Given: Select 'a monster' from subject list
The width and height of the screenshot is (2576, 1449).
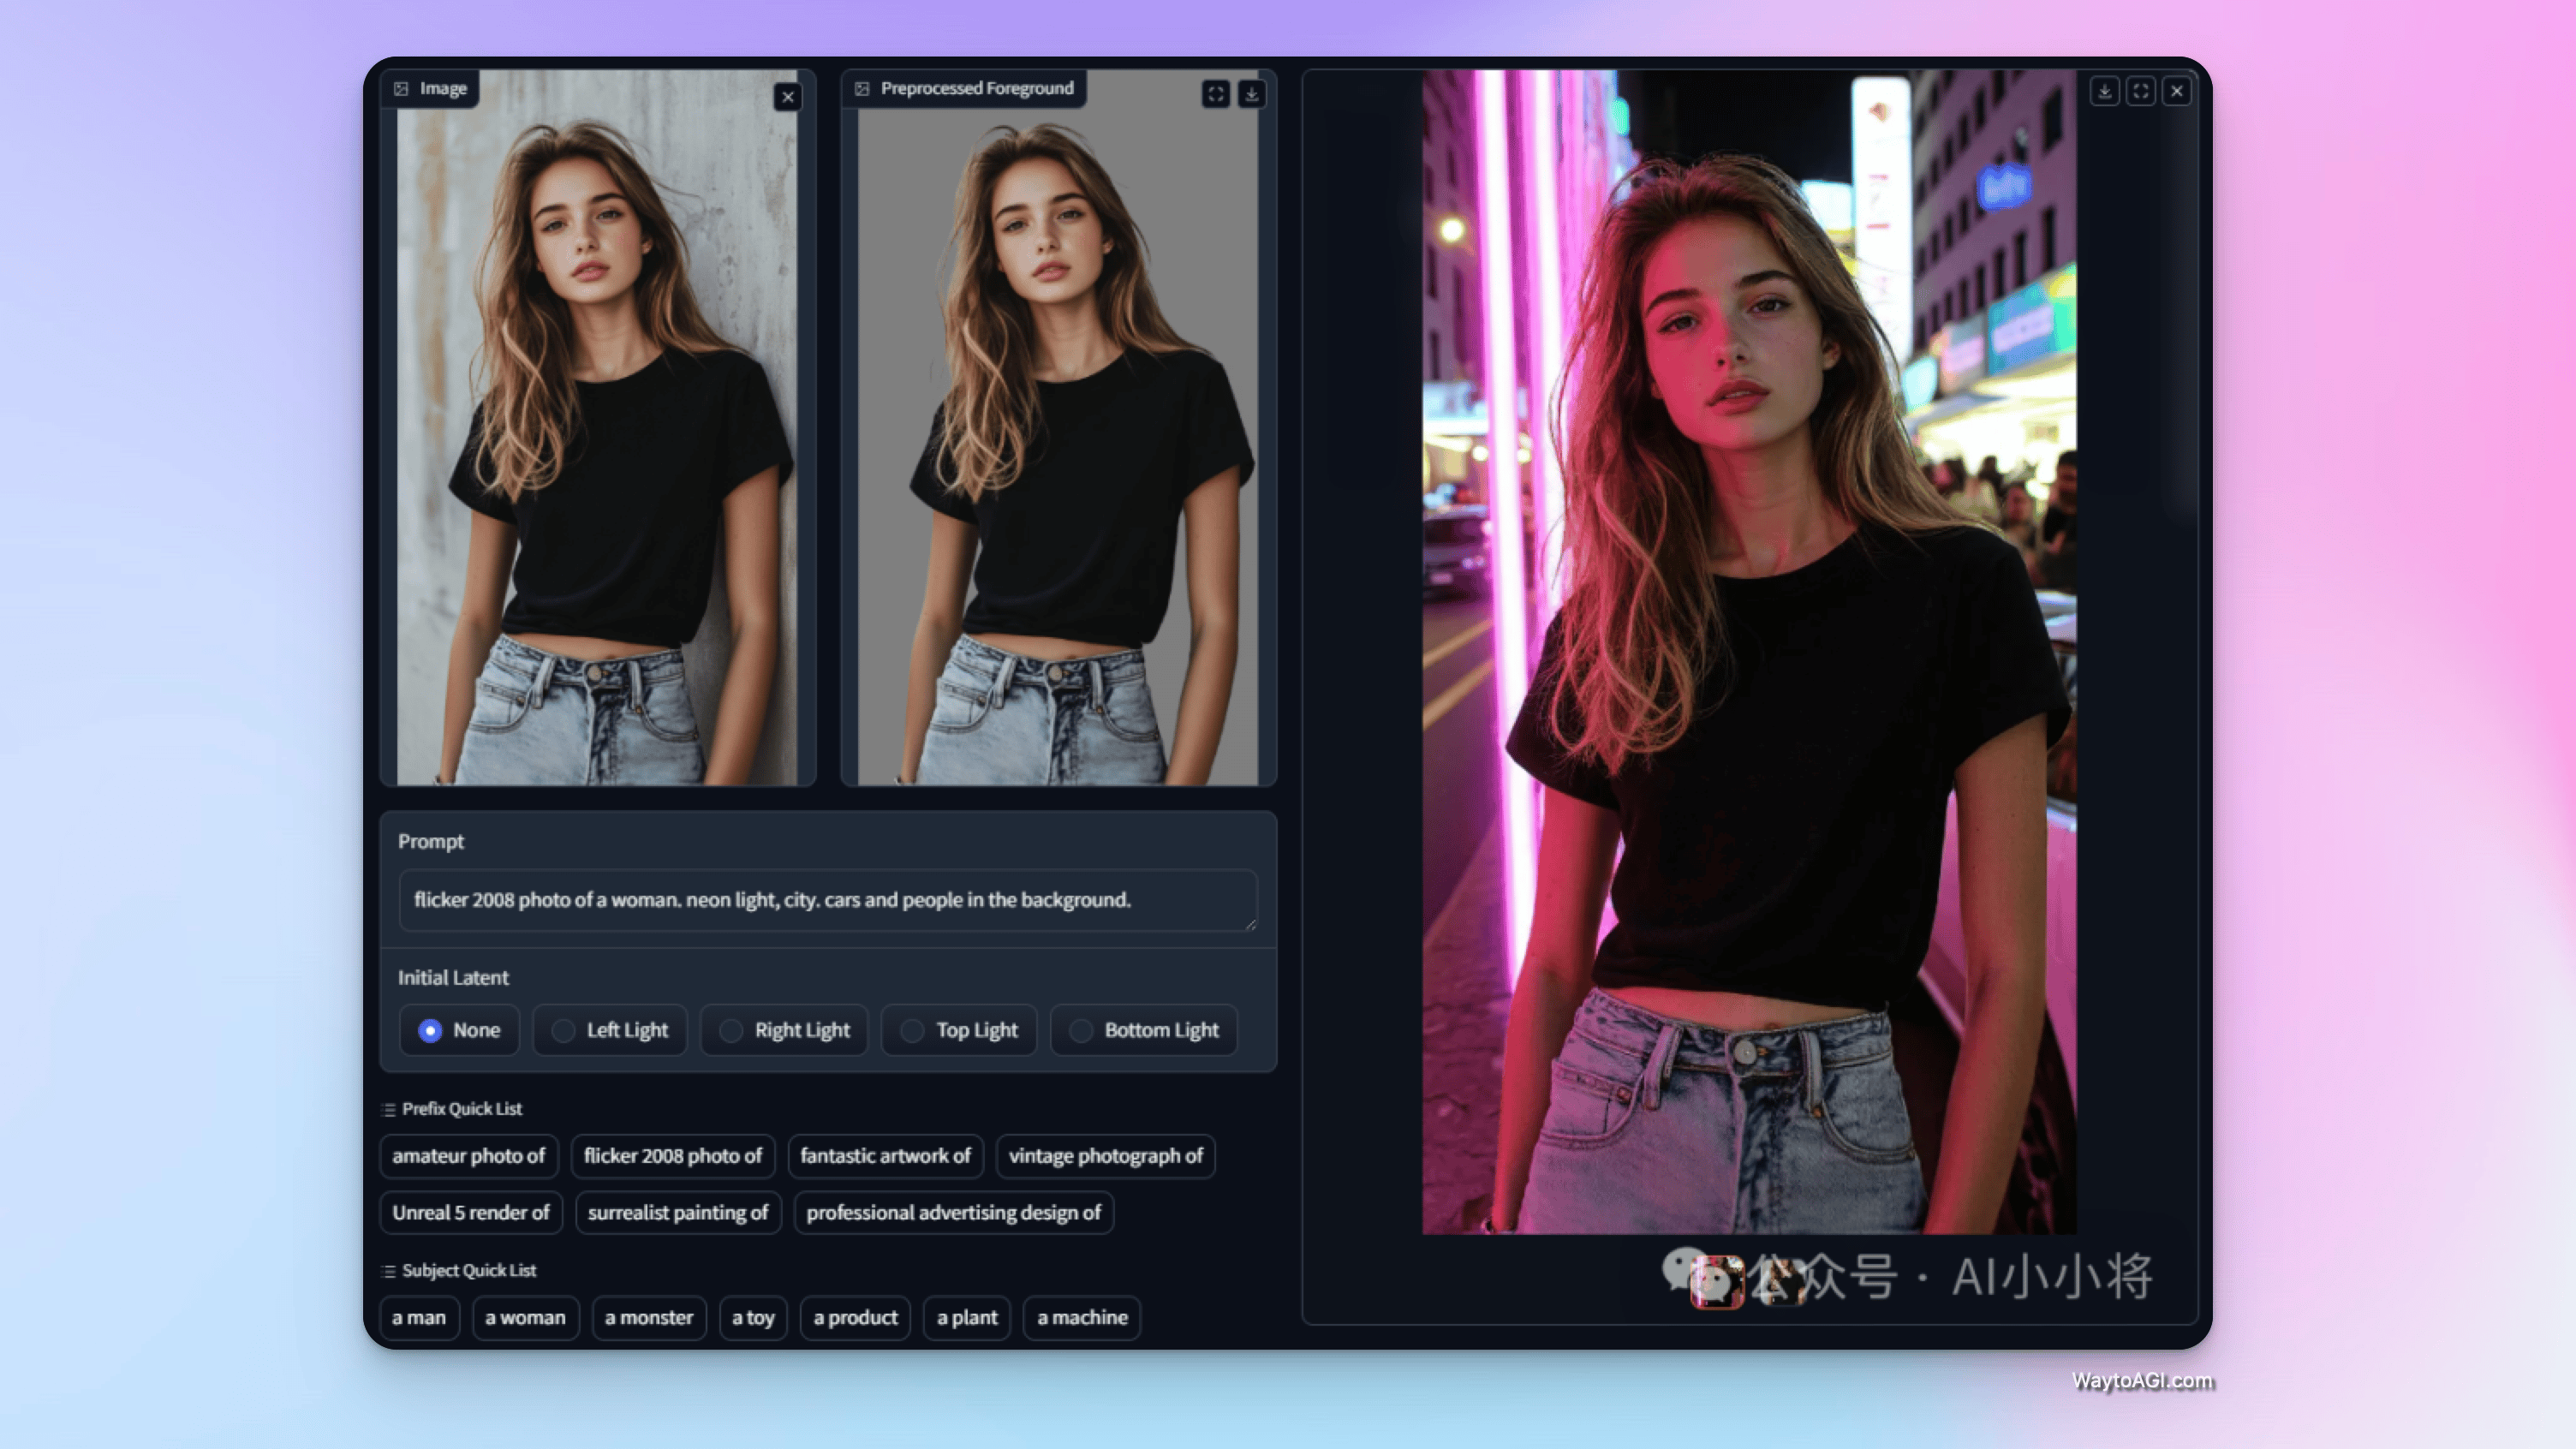Looking at the screenshot, I should point(648,1318).
